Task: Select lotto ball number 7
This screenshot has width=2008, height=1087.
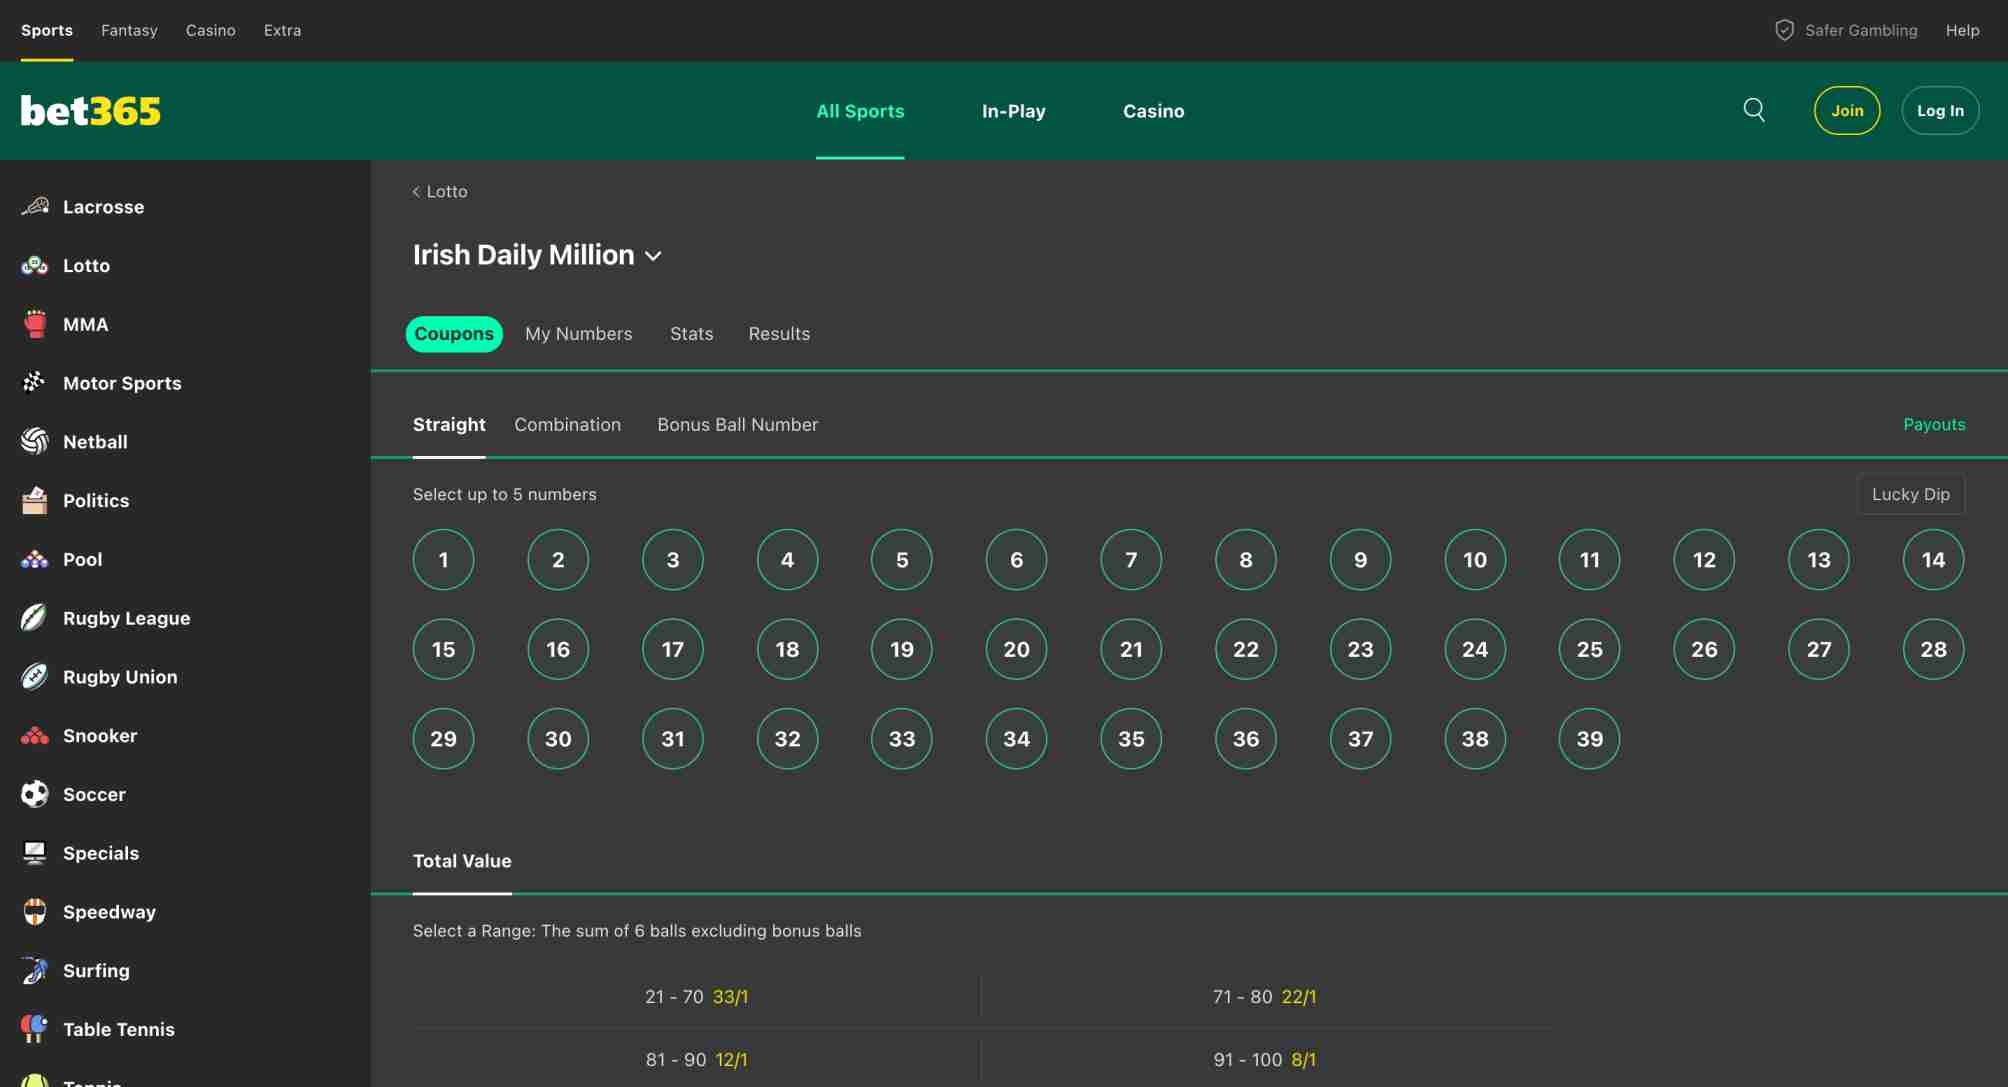Action: coord(1131,560)
